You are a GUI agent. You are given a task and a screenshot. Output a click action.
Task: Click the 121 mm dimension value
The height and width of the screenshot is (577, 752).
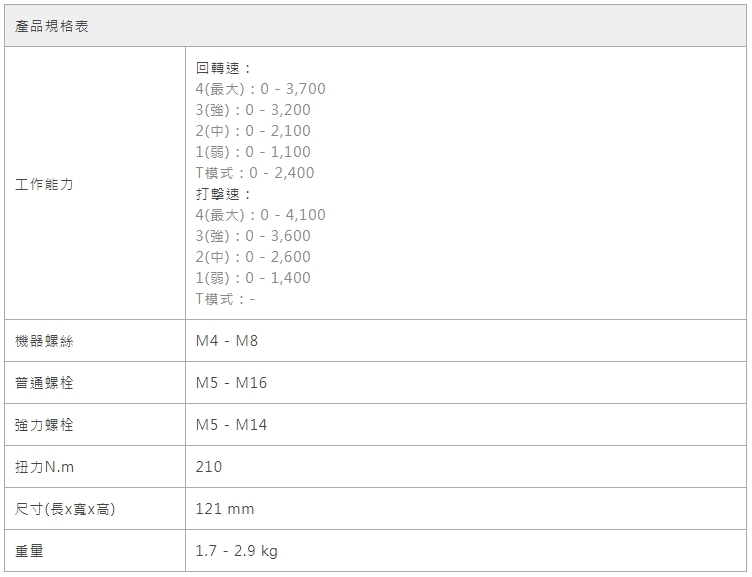click(x=225, y=509)
